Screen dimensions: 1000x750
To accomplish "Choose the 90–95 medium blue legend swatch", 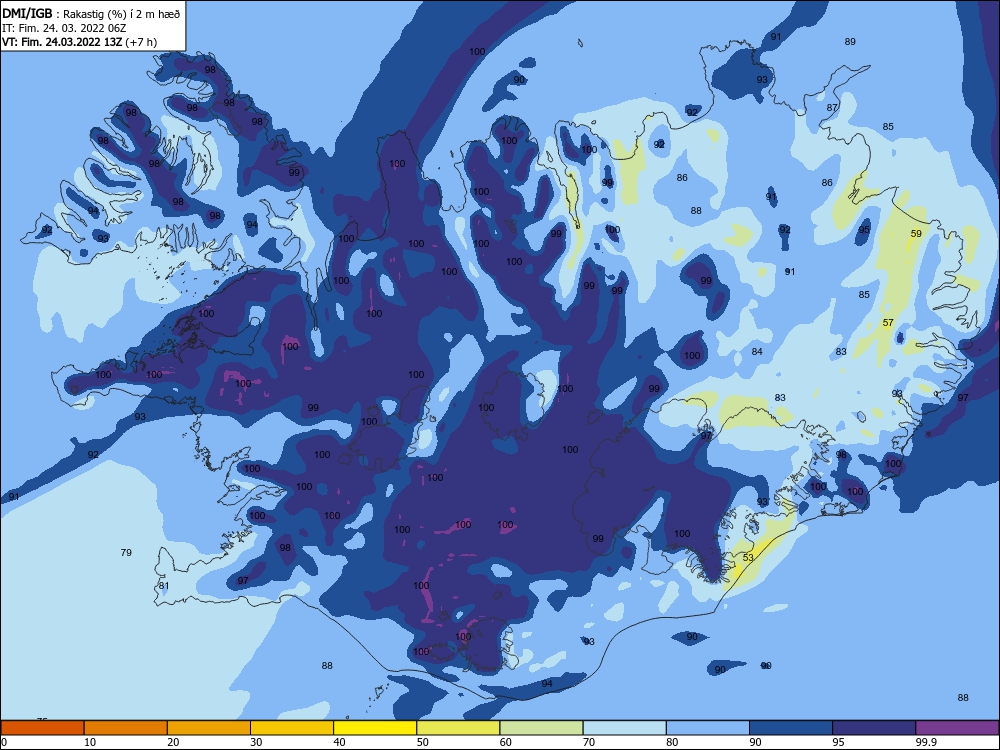I will point(791,728).
